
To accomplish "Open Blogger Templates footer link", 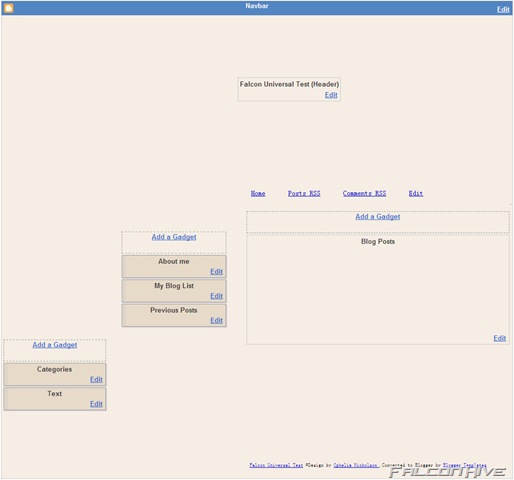I will (x=465, y=465).
